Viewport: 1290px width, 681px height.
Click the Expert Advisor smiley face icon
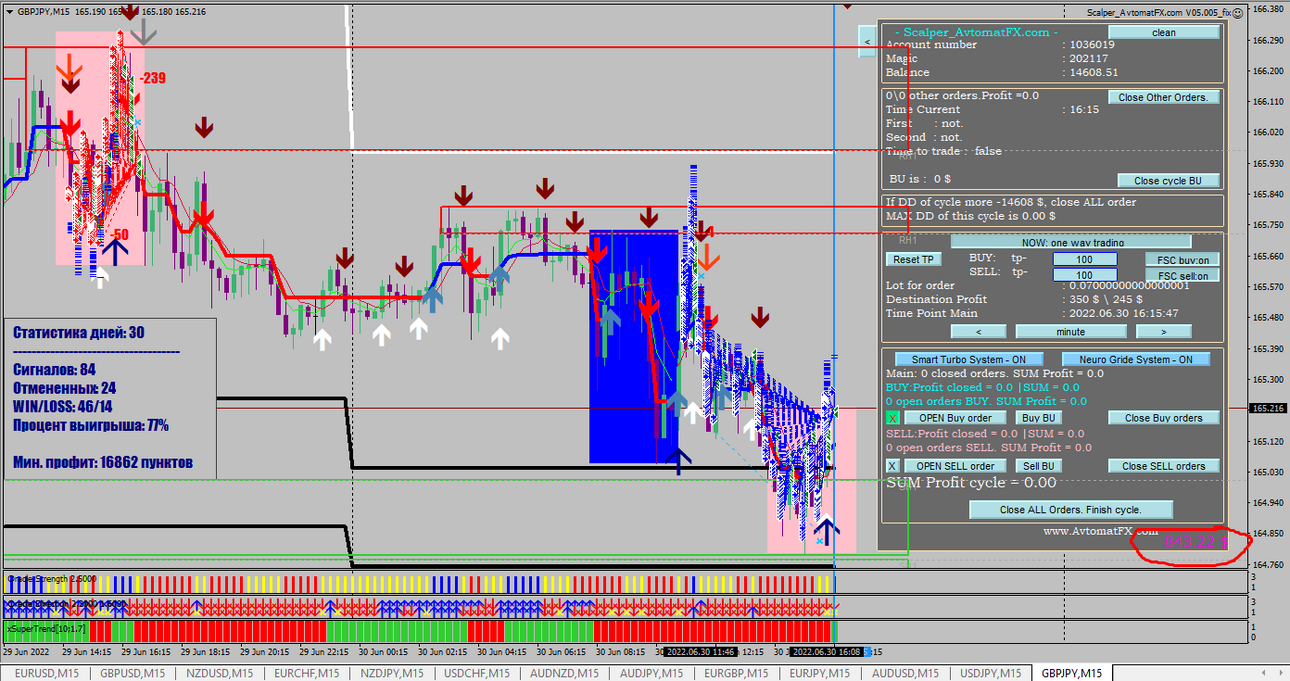1240,11
